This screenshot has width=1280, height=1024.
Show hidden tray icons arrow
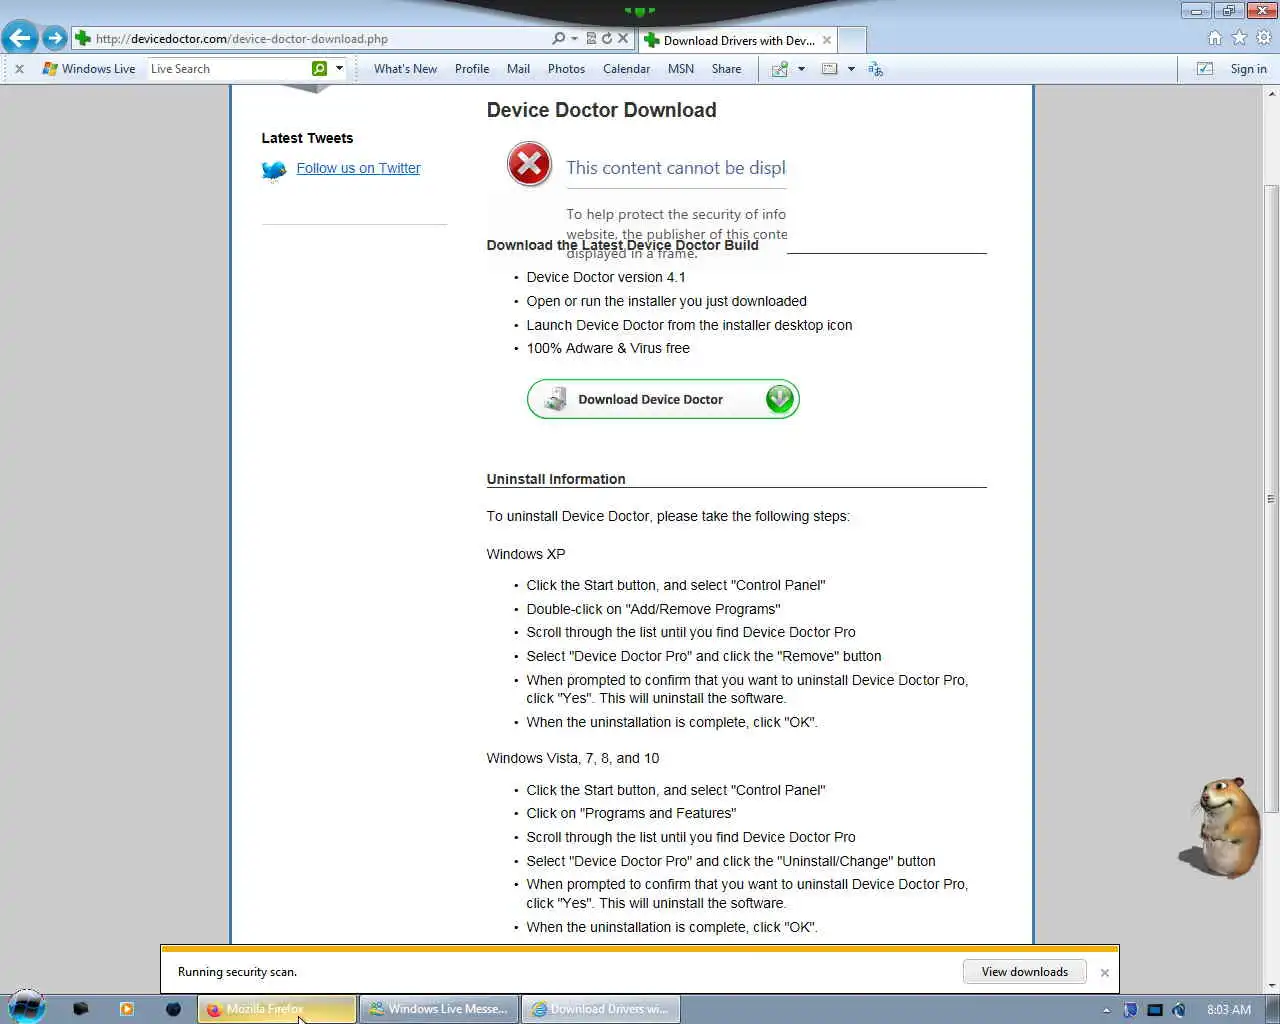pyautogui.click(x=1106, y=1010)
